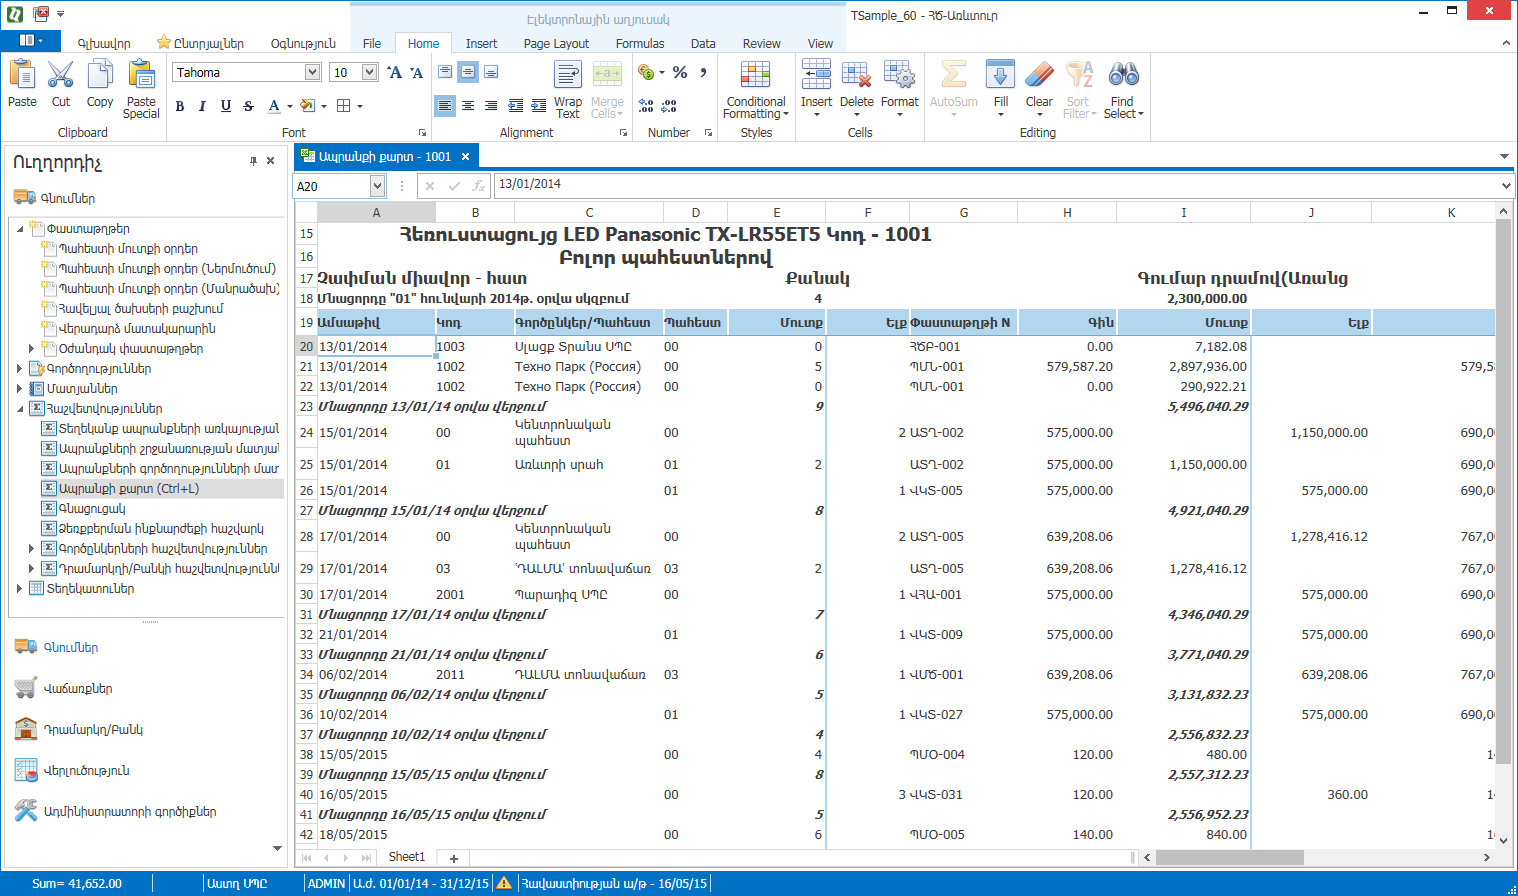Apply bold formatting
This screenshot has width=1518, height=896.
(180, 106)
